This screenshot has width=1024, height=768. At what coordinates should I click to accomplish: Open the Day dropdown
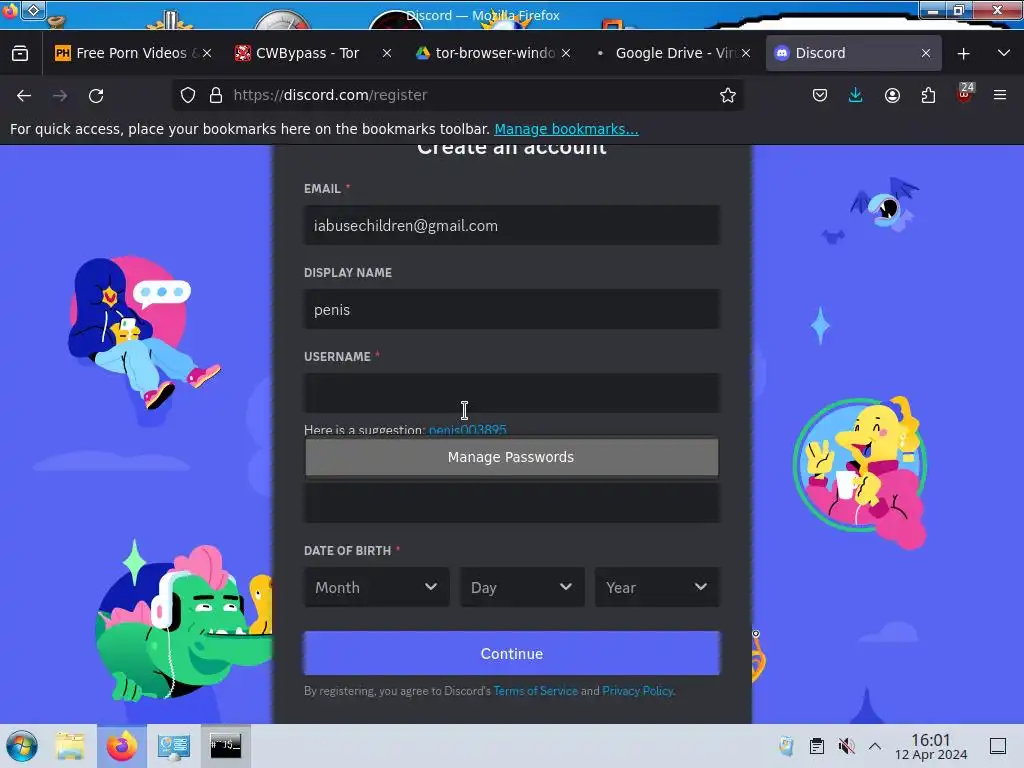coord(522,587)
